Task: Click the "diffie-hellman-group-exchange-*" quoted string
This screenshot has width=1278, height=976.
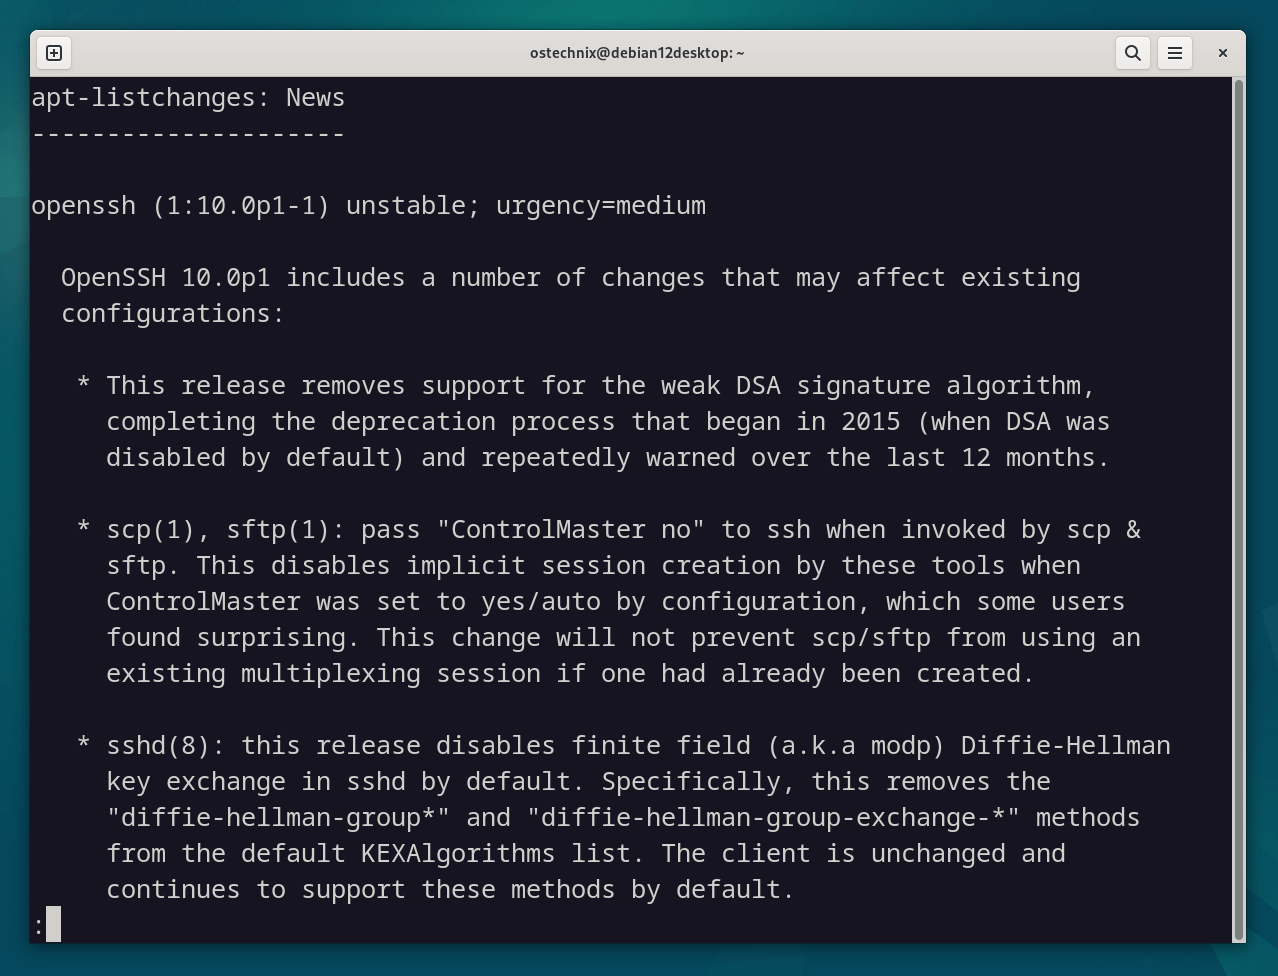Action: point(773,817)
